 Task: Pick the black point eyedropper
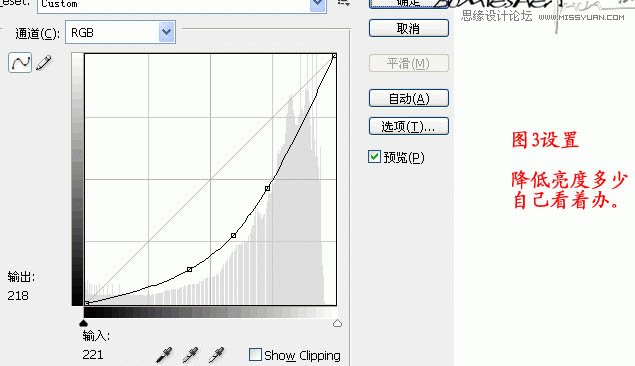click(164, 355)
